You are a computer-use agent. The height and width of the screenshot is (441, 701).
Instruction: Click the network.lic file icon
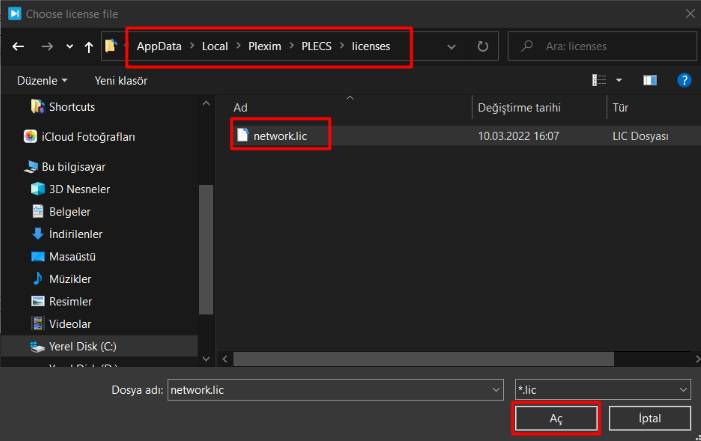pos(242,135)
